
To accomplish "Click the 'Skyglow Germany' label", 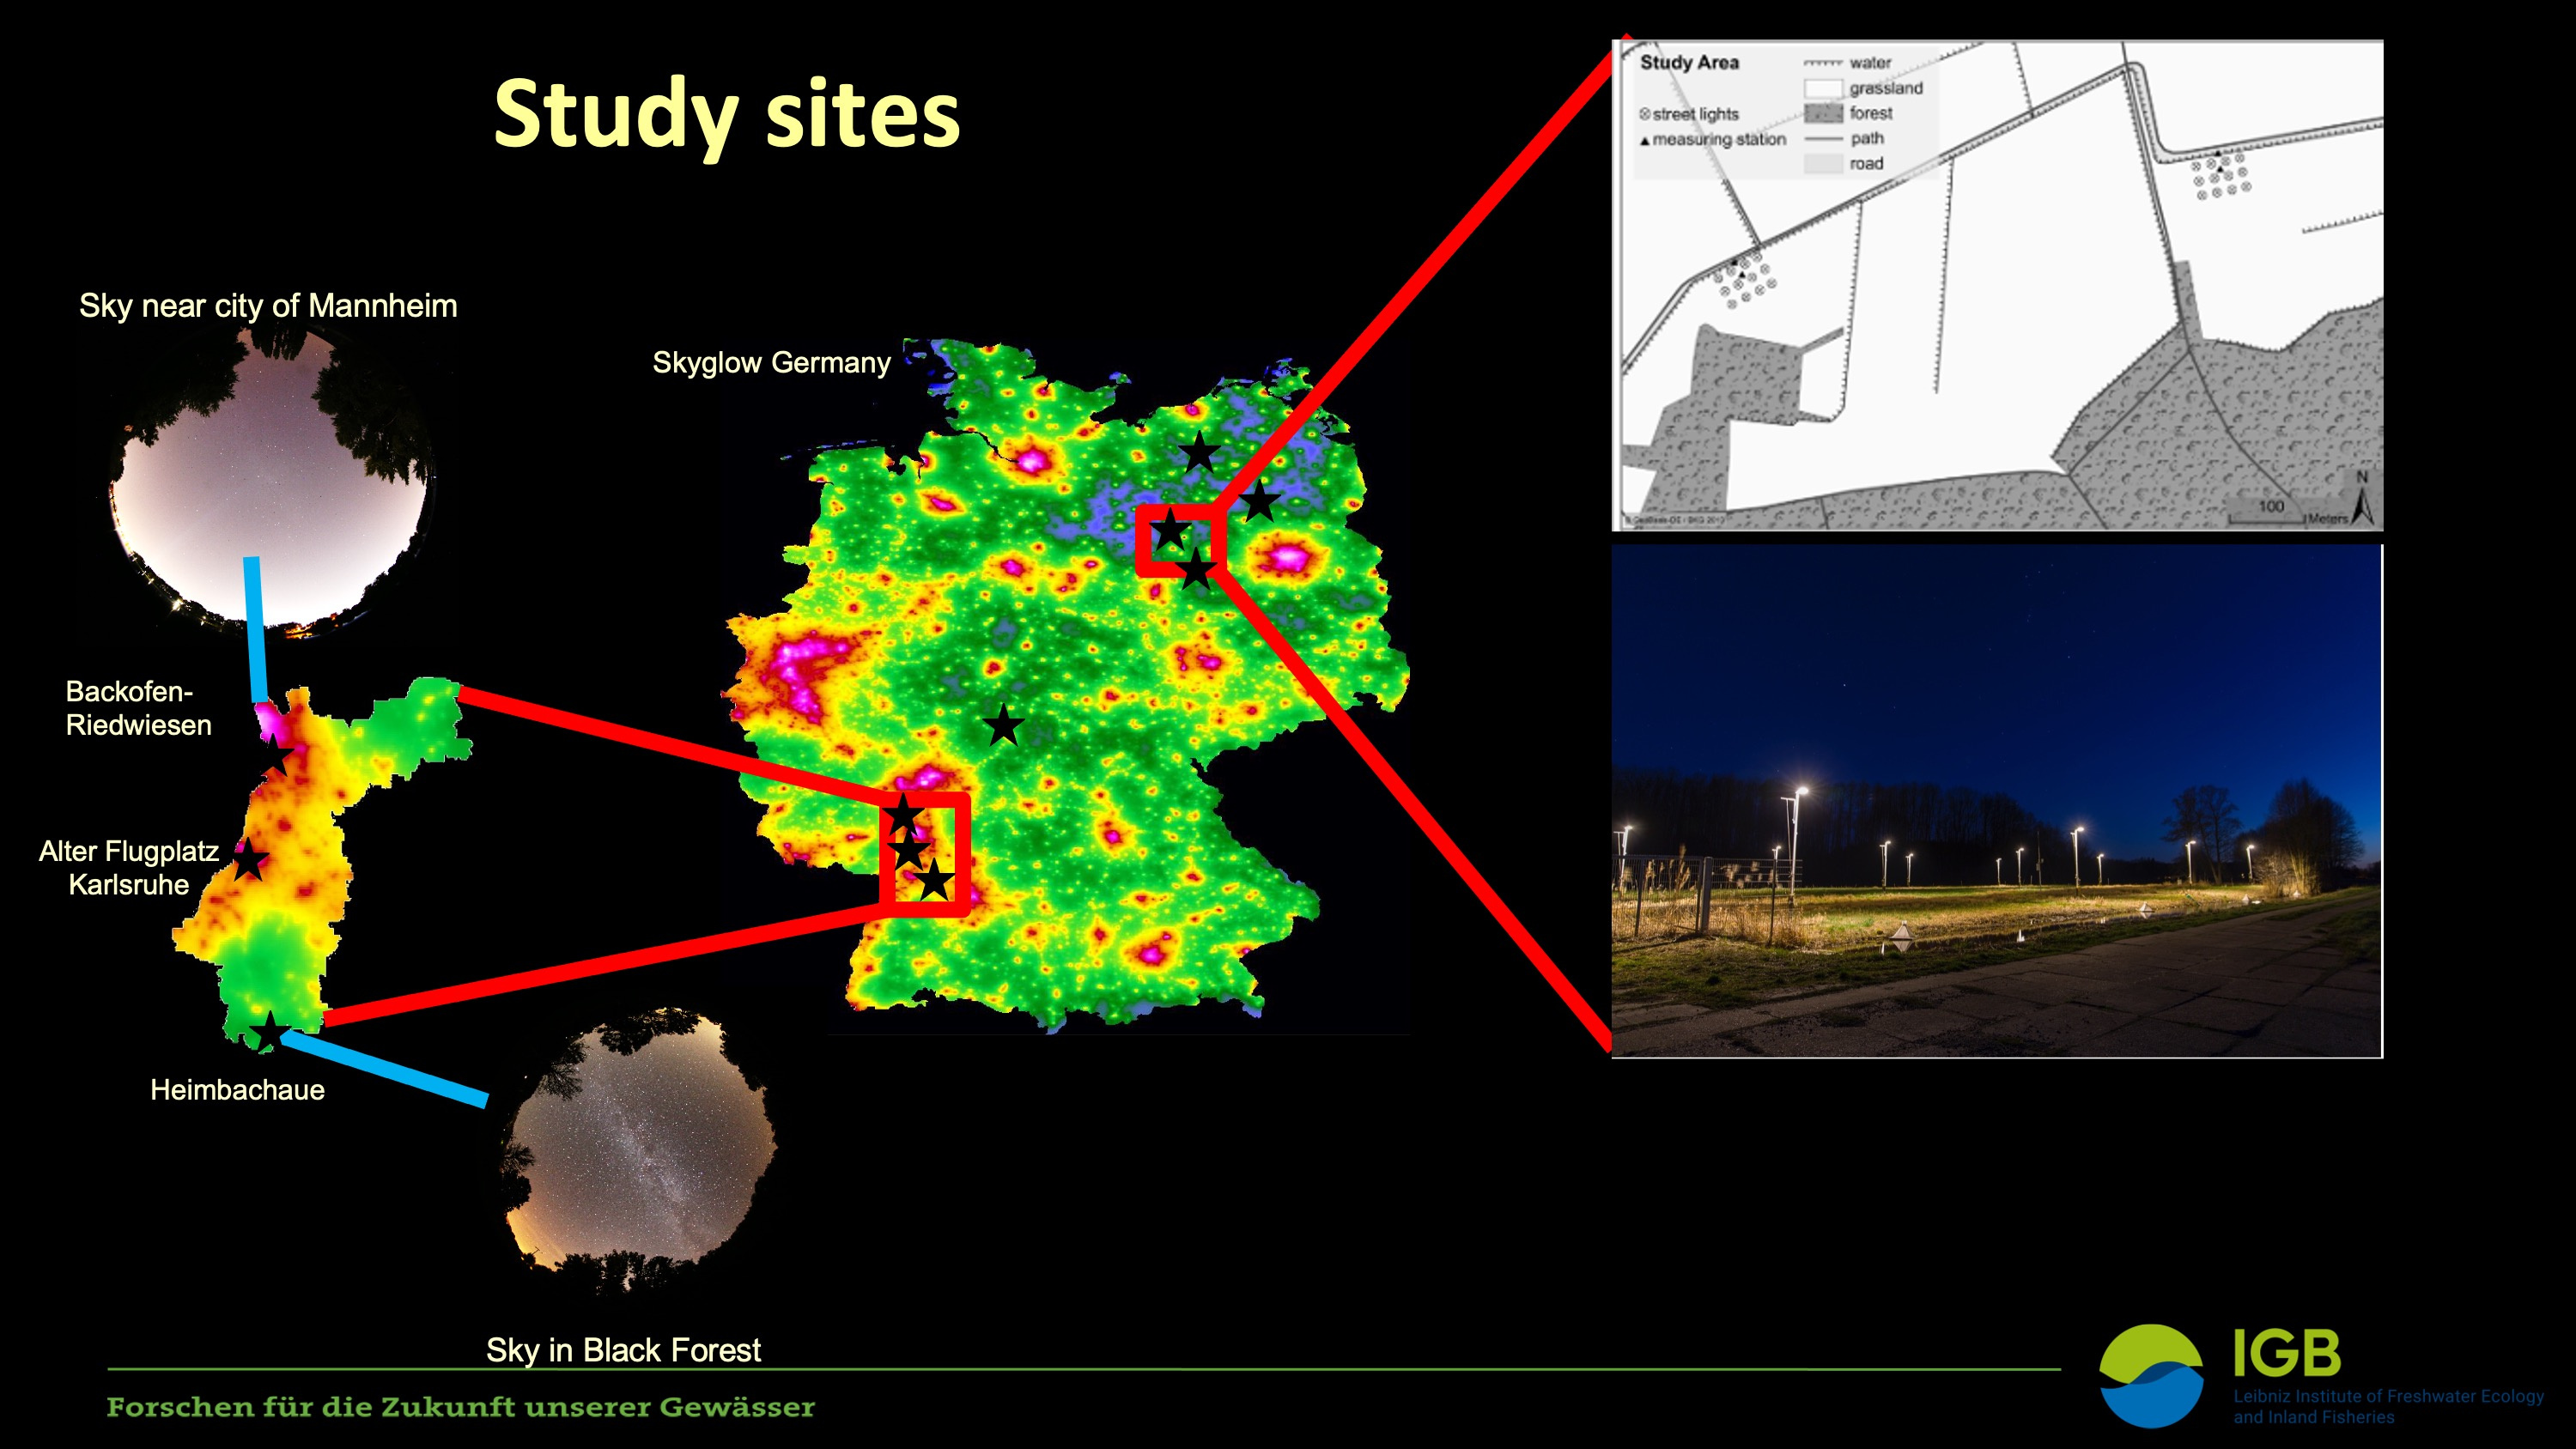I will pyautogui.click(x=771, y=362).
